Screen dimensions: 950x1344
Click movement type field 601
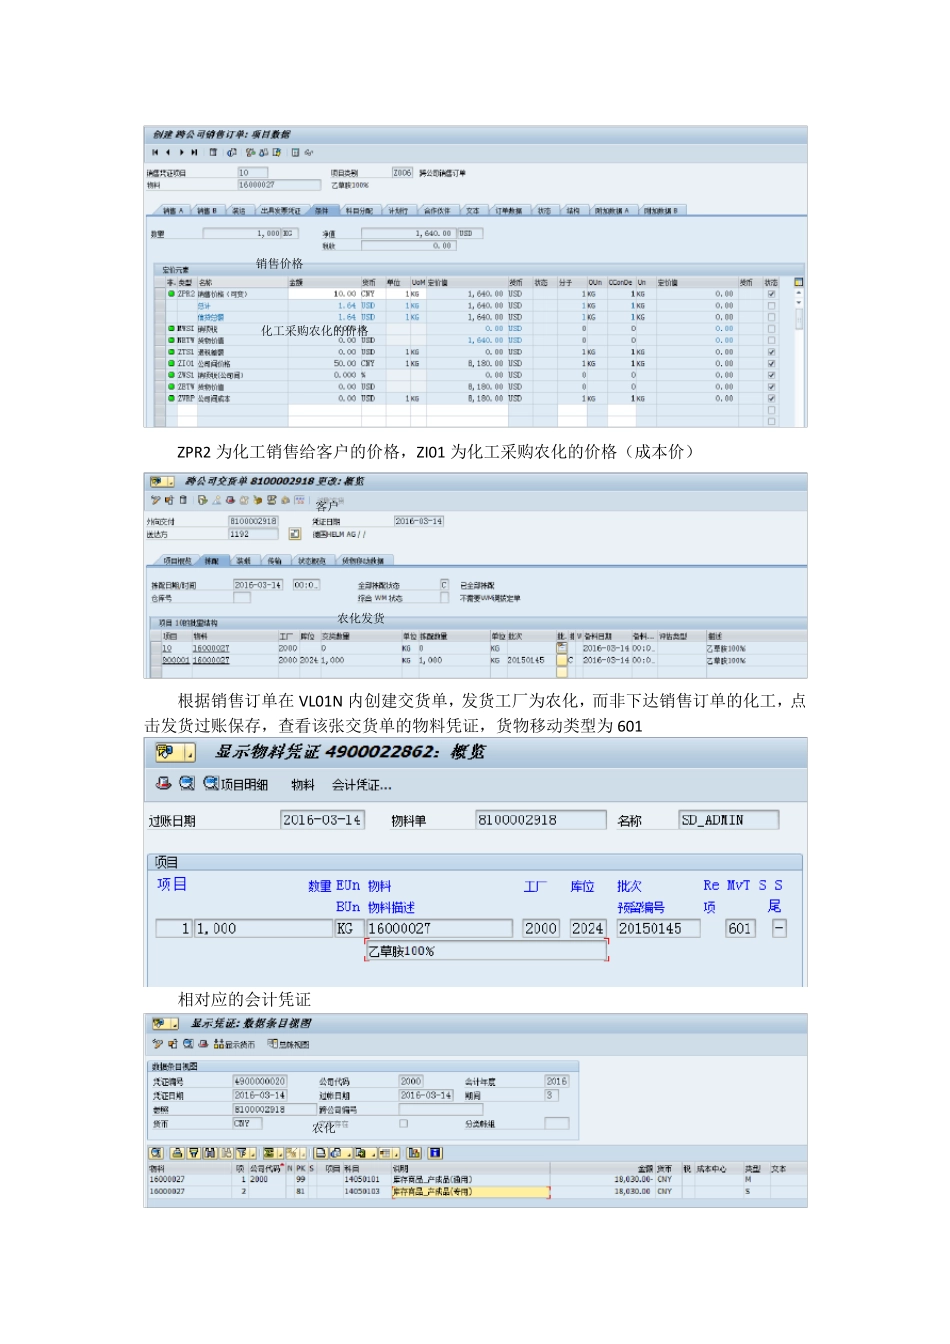click(739, 928)
